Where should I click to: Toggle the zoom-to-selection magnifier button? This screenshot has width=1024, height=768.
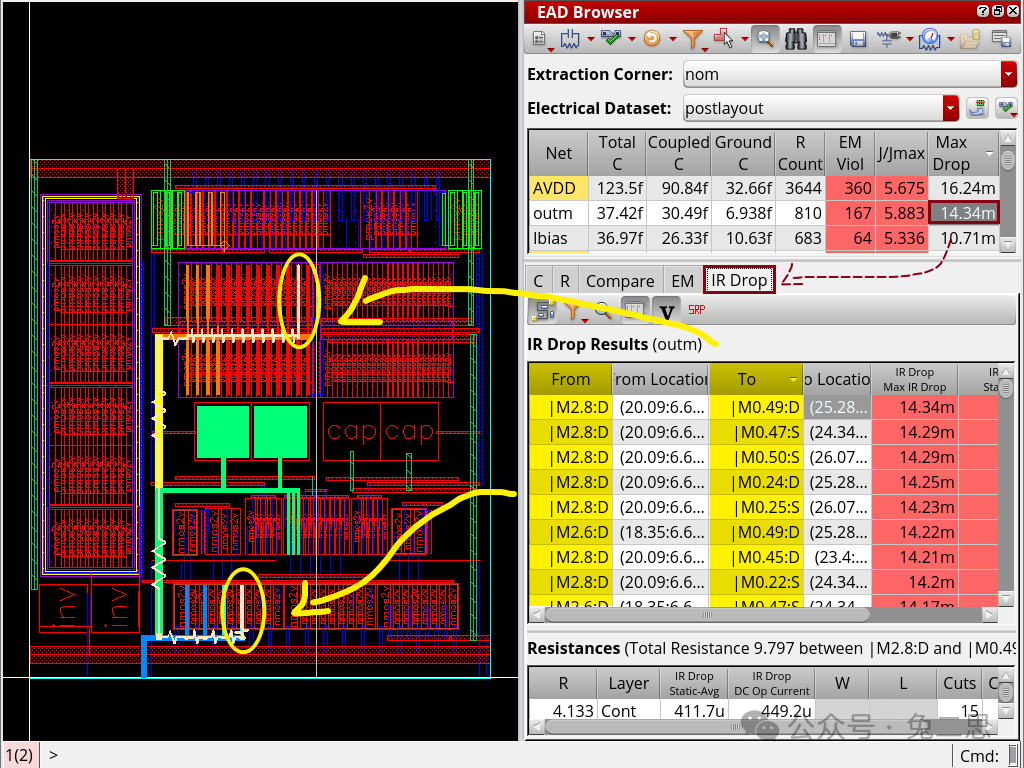[764, 39]
